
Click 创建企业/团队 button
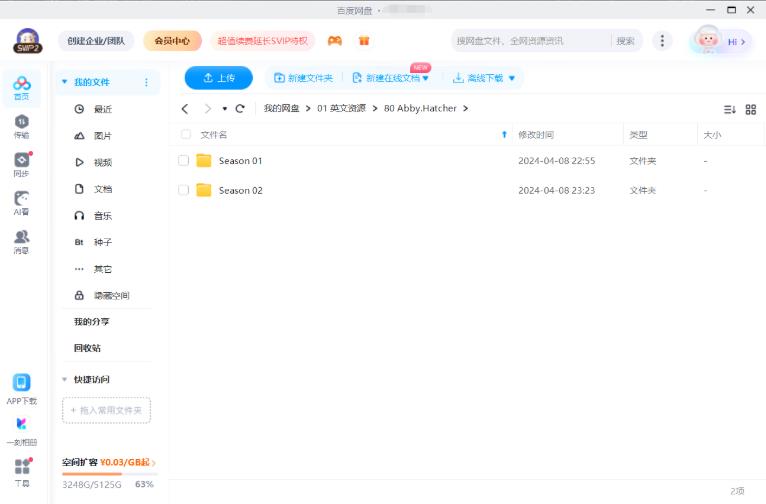pos(96,41)
